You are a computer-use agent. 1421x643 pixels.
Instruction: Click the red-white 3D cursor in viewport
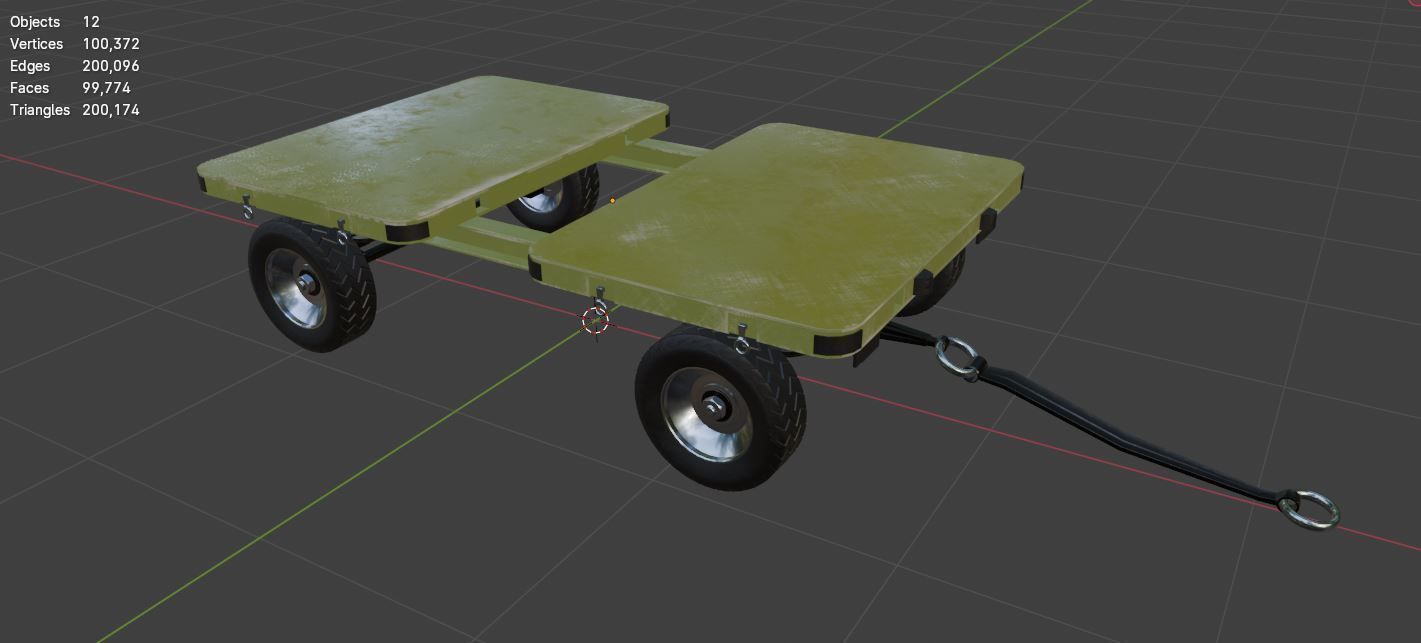[596, 320]
